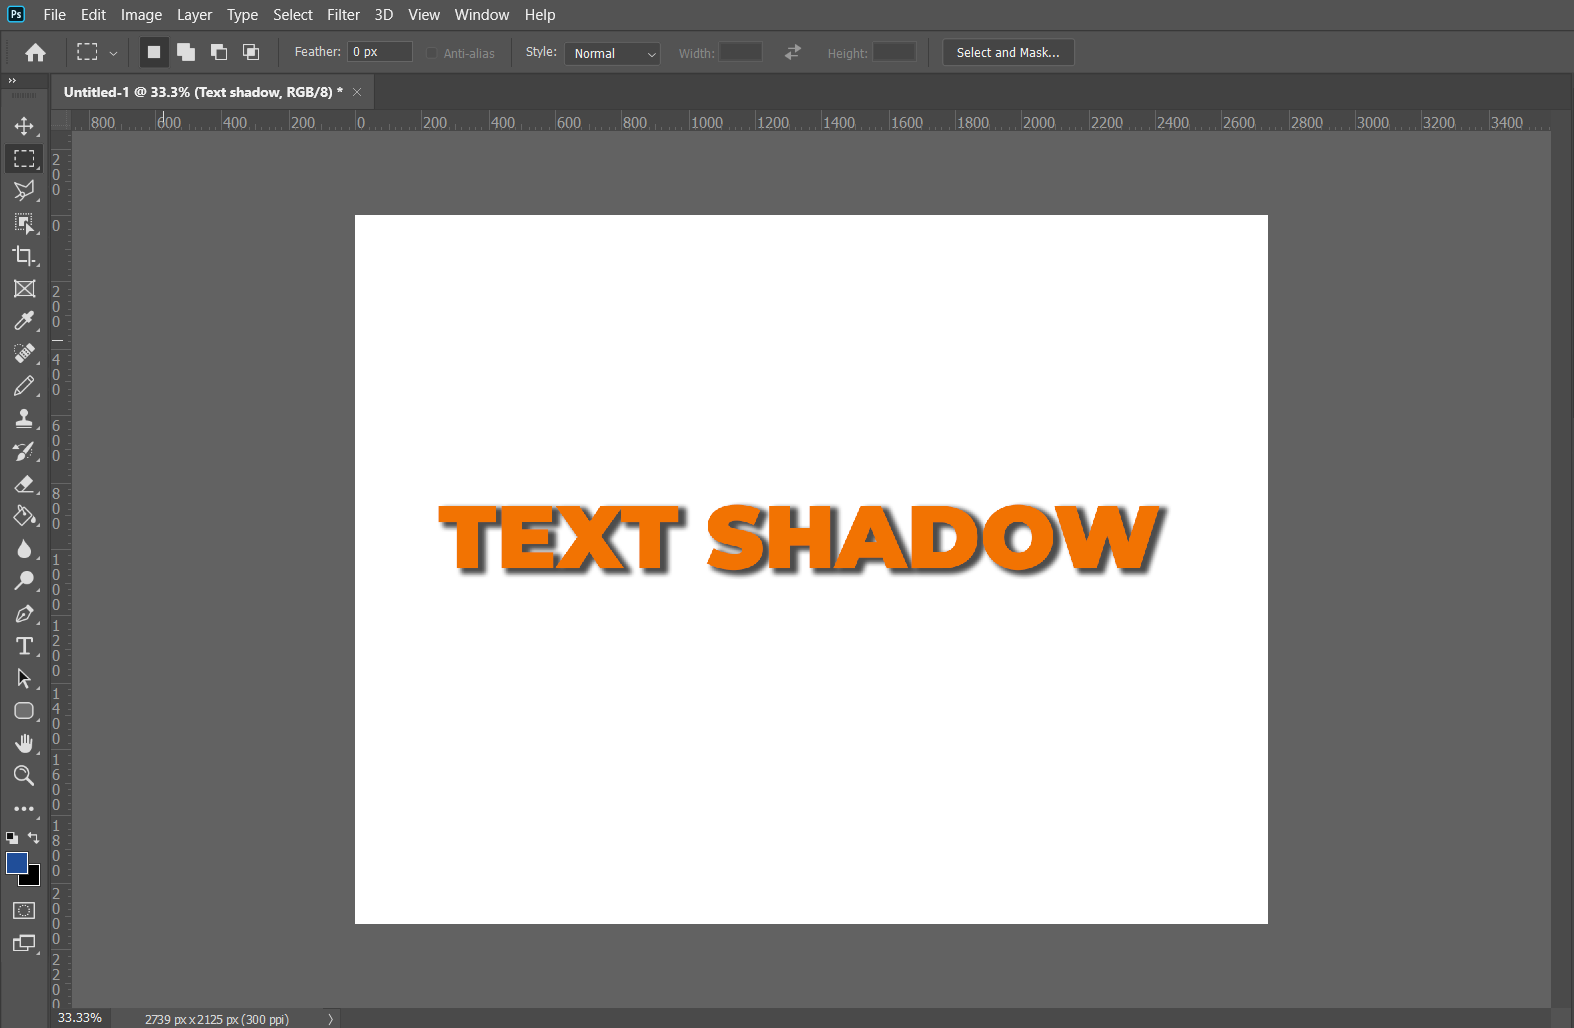
Task: Open the Filter menu
Action: pyautogui.click(x=343, y=15)
